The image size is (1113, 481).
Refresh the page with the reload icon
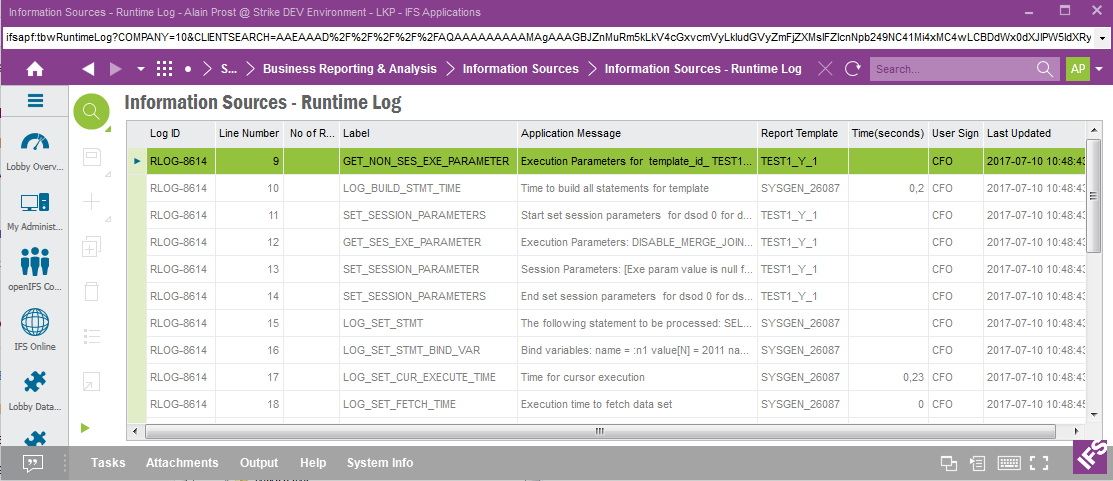pyautogui.click(x=852, y=69)
